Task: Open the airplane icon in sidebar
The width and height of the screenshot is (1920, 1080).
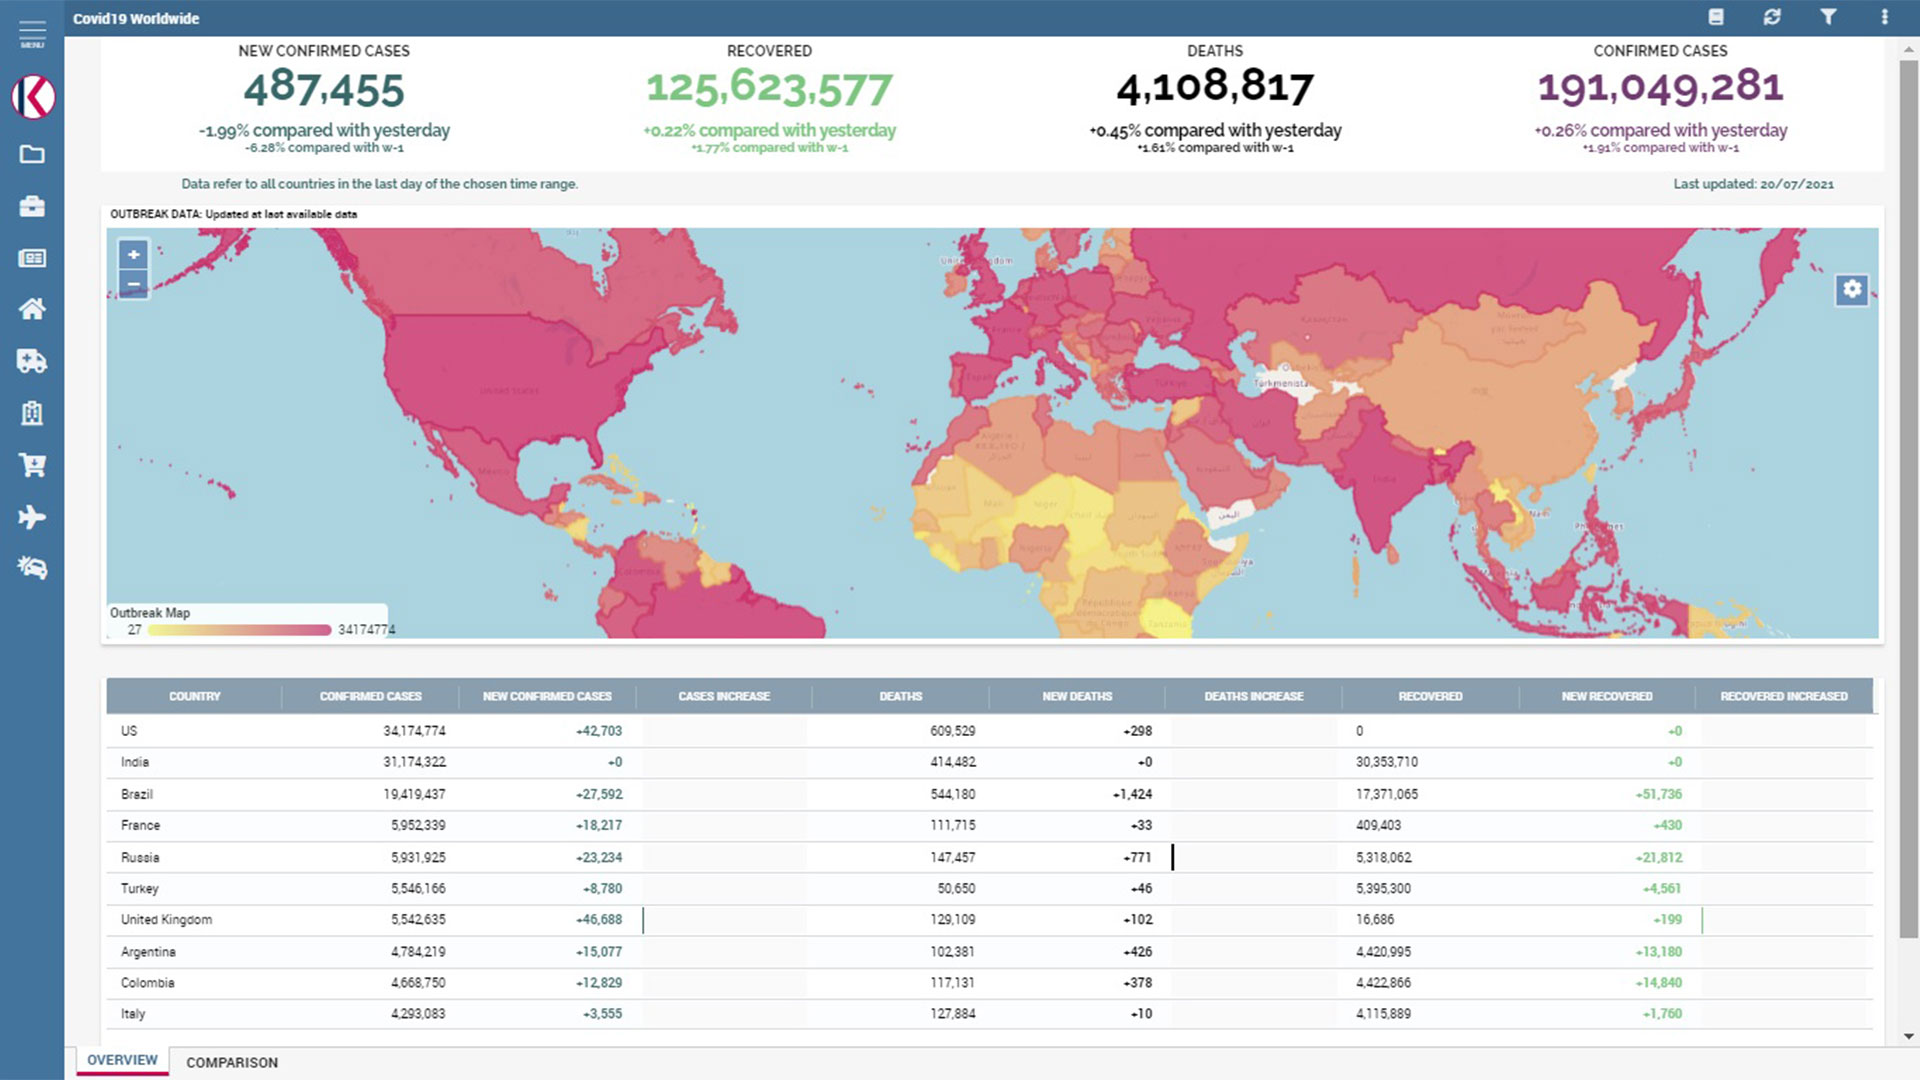Action: coord(32,517)
